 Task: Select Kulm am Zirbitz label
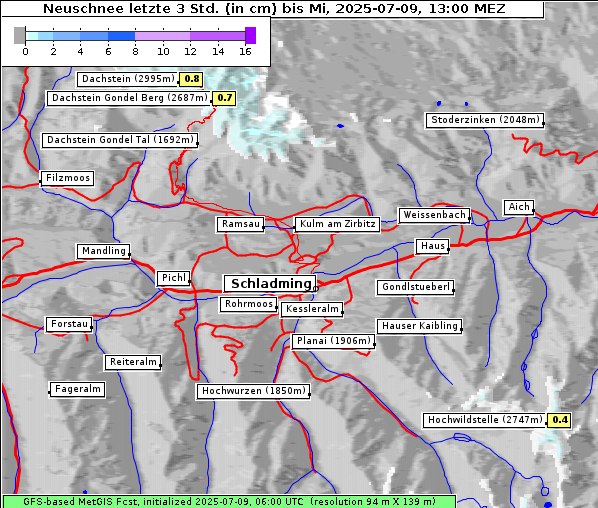click(x=338, y=224)
